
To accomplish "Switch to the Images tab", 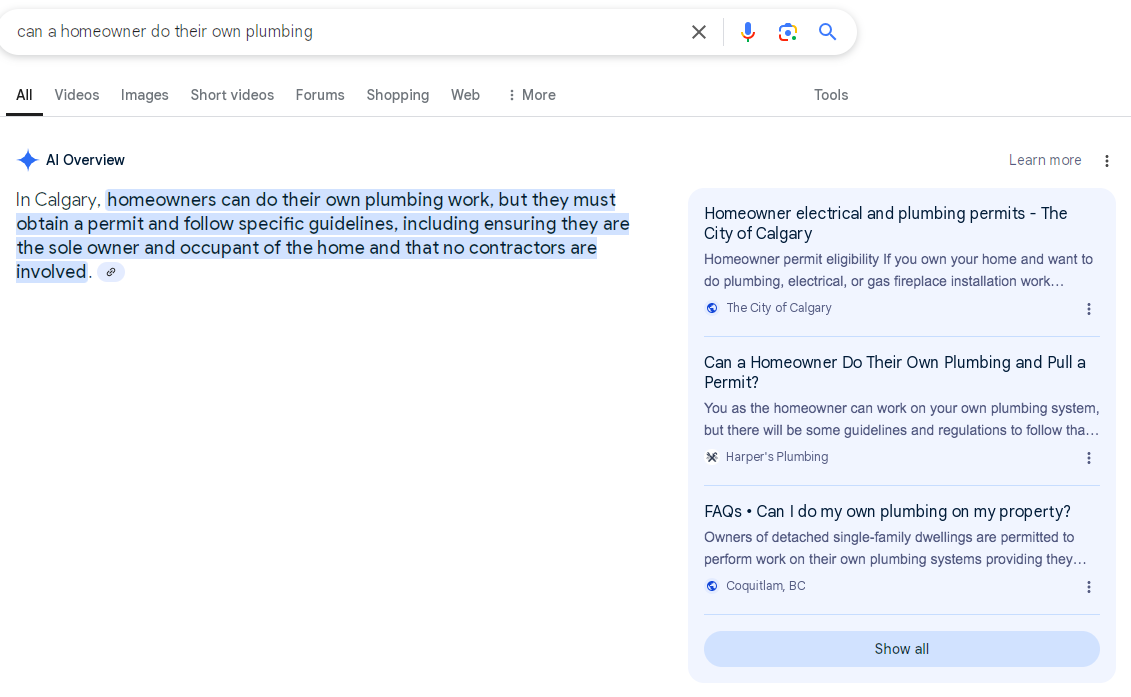I will (144, 95).
